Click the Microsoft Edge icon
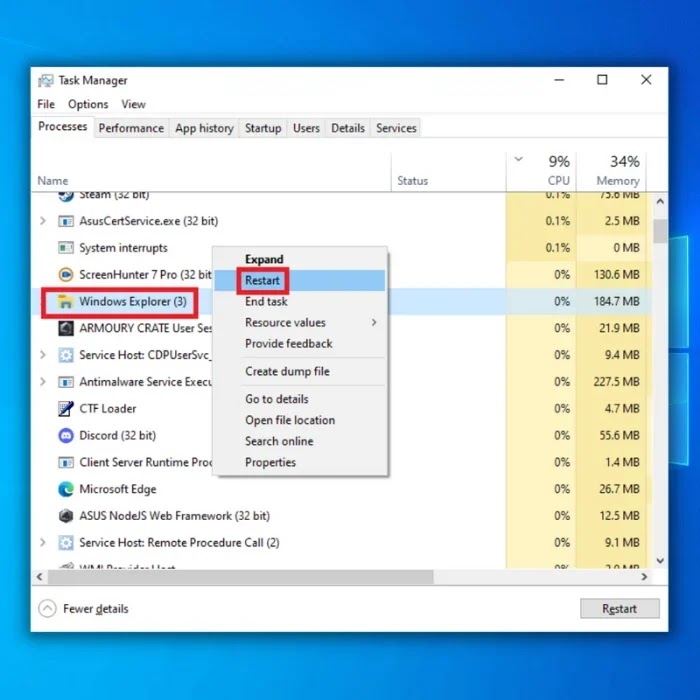 point(66,489)
